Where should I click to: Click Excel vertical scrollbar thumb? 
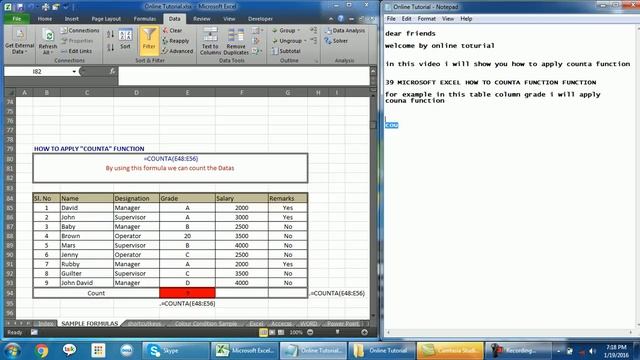(x=373, y=124)
